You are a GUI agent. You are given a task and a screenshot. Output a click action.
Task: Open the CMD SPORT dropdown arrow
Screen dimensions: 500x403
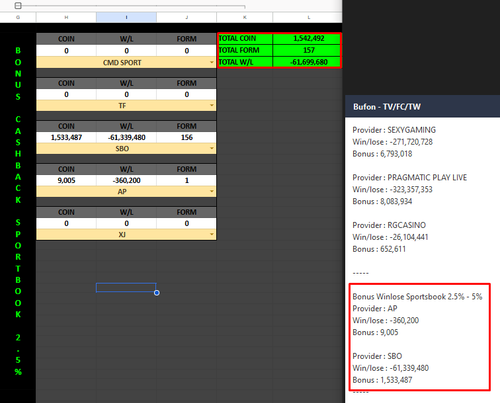(x=212, y=62)
